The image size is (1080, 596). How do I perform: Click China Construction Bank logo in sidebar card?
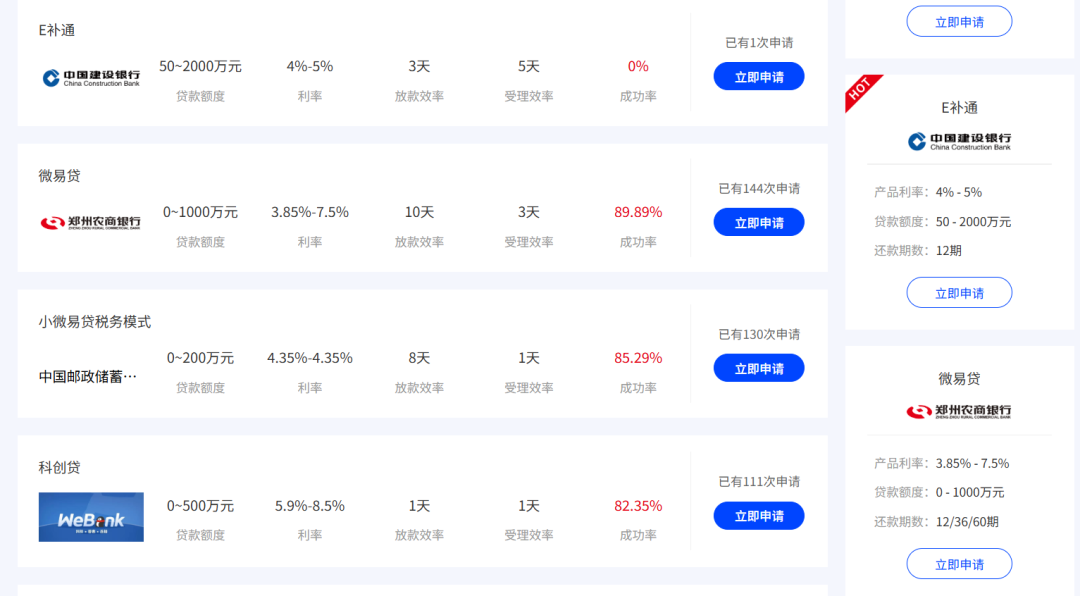pyautogui.click(x=959, y=141)
